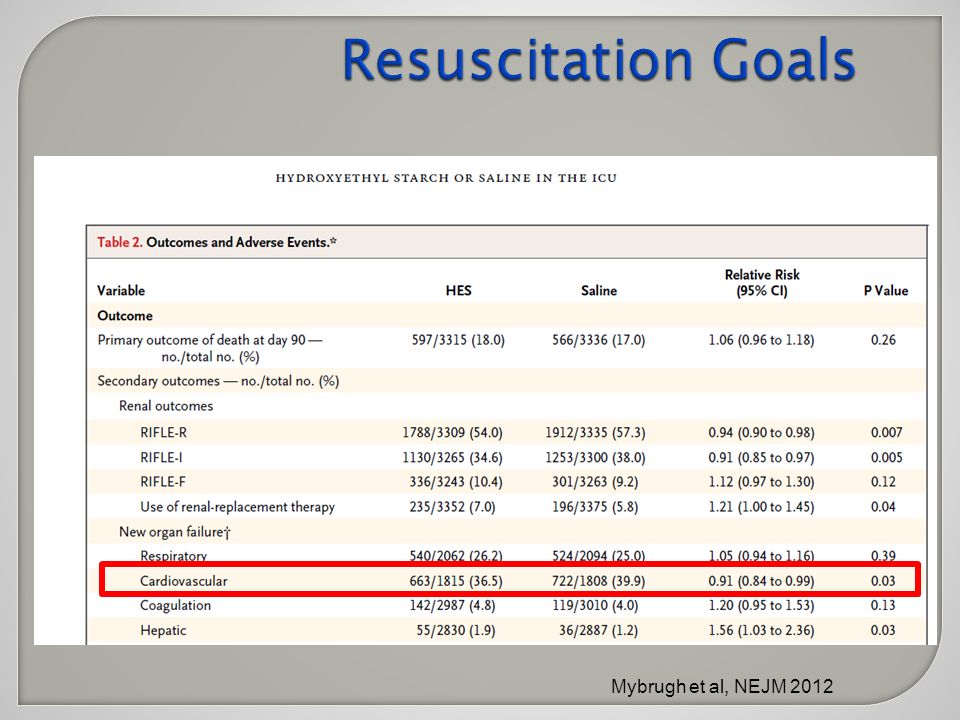The image size is (960, 720).
Task: Select P value 0.04
Action: [883, 507]
